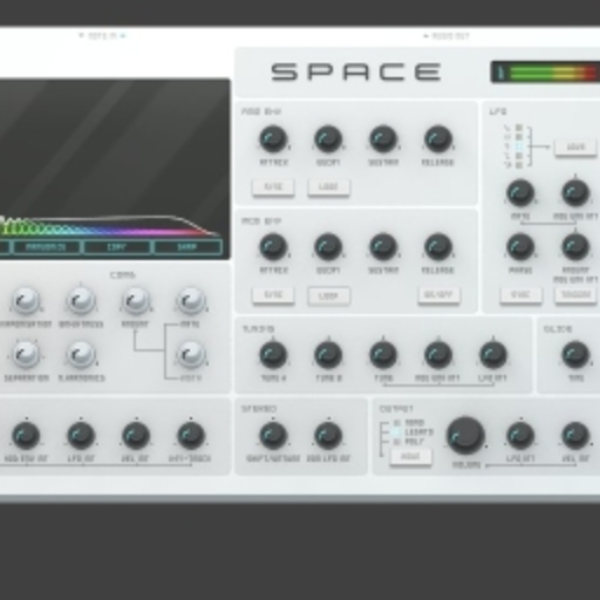Click the large Output VOLUME knob

click(x=466, y=435)
